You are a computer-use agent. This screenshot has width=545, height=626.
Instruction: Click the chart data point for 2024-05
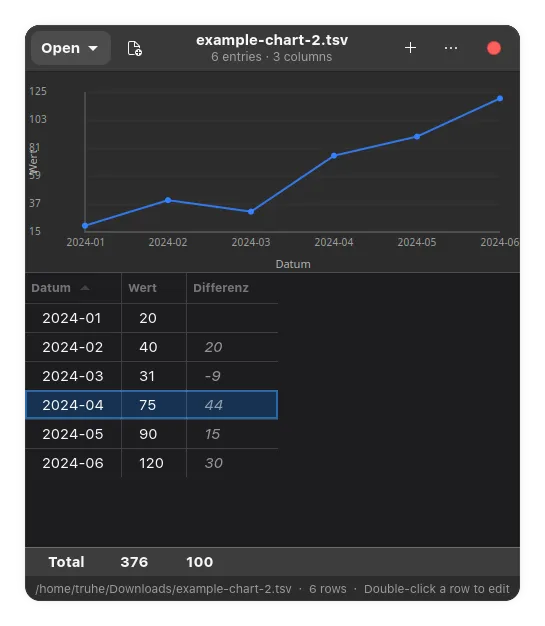tap(417, 137)
